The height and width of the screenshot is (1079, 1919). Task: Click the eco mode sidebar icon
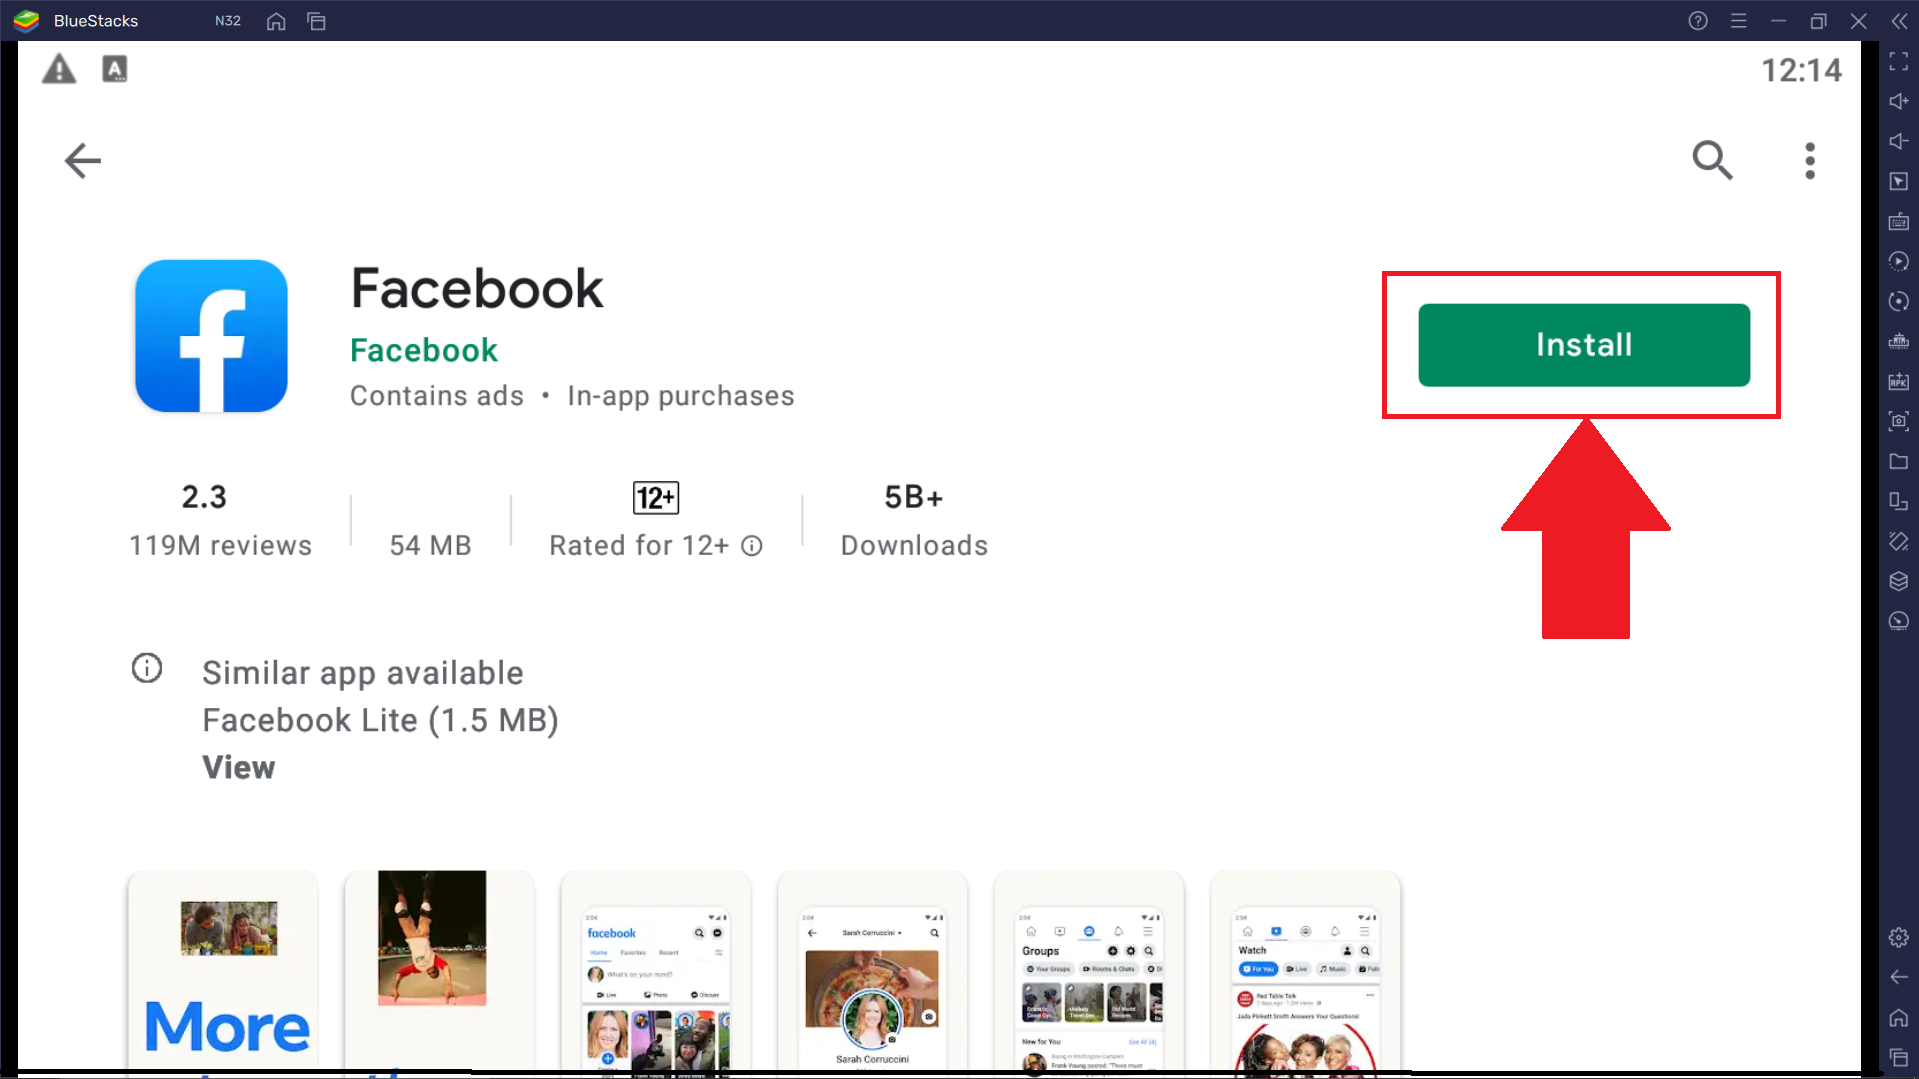pyautogui.click(x=1899, y=621)
